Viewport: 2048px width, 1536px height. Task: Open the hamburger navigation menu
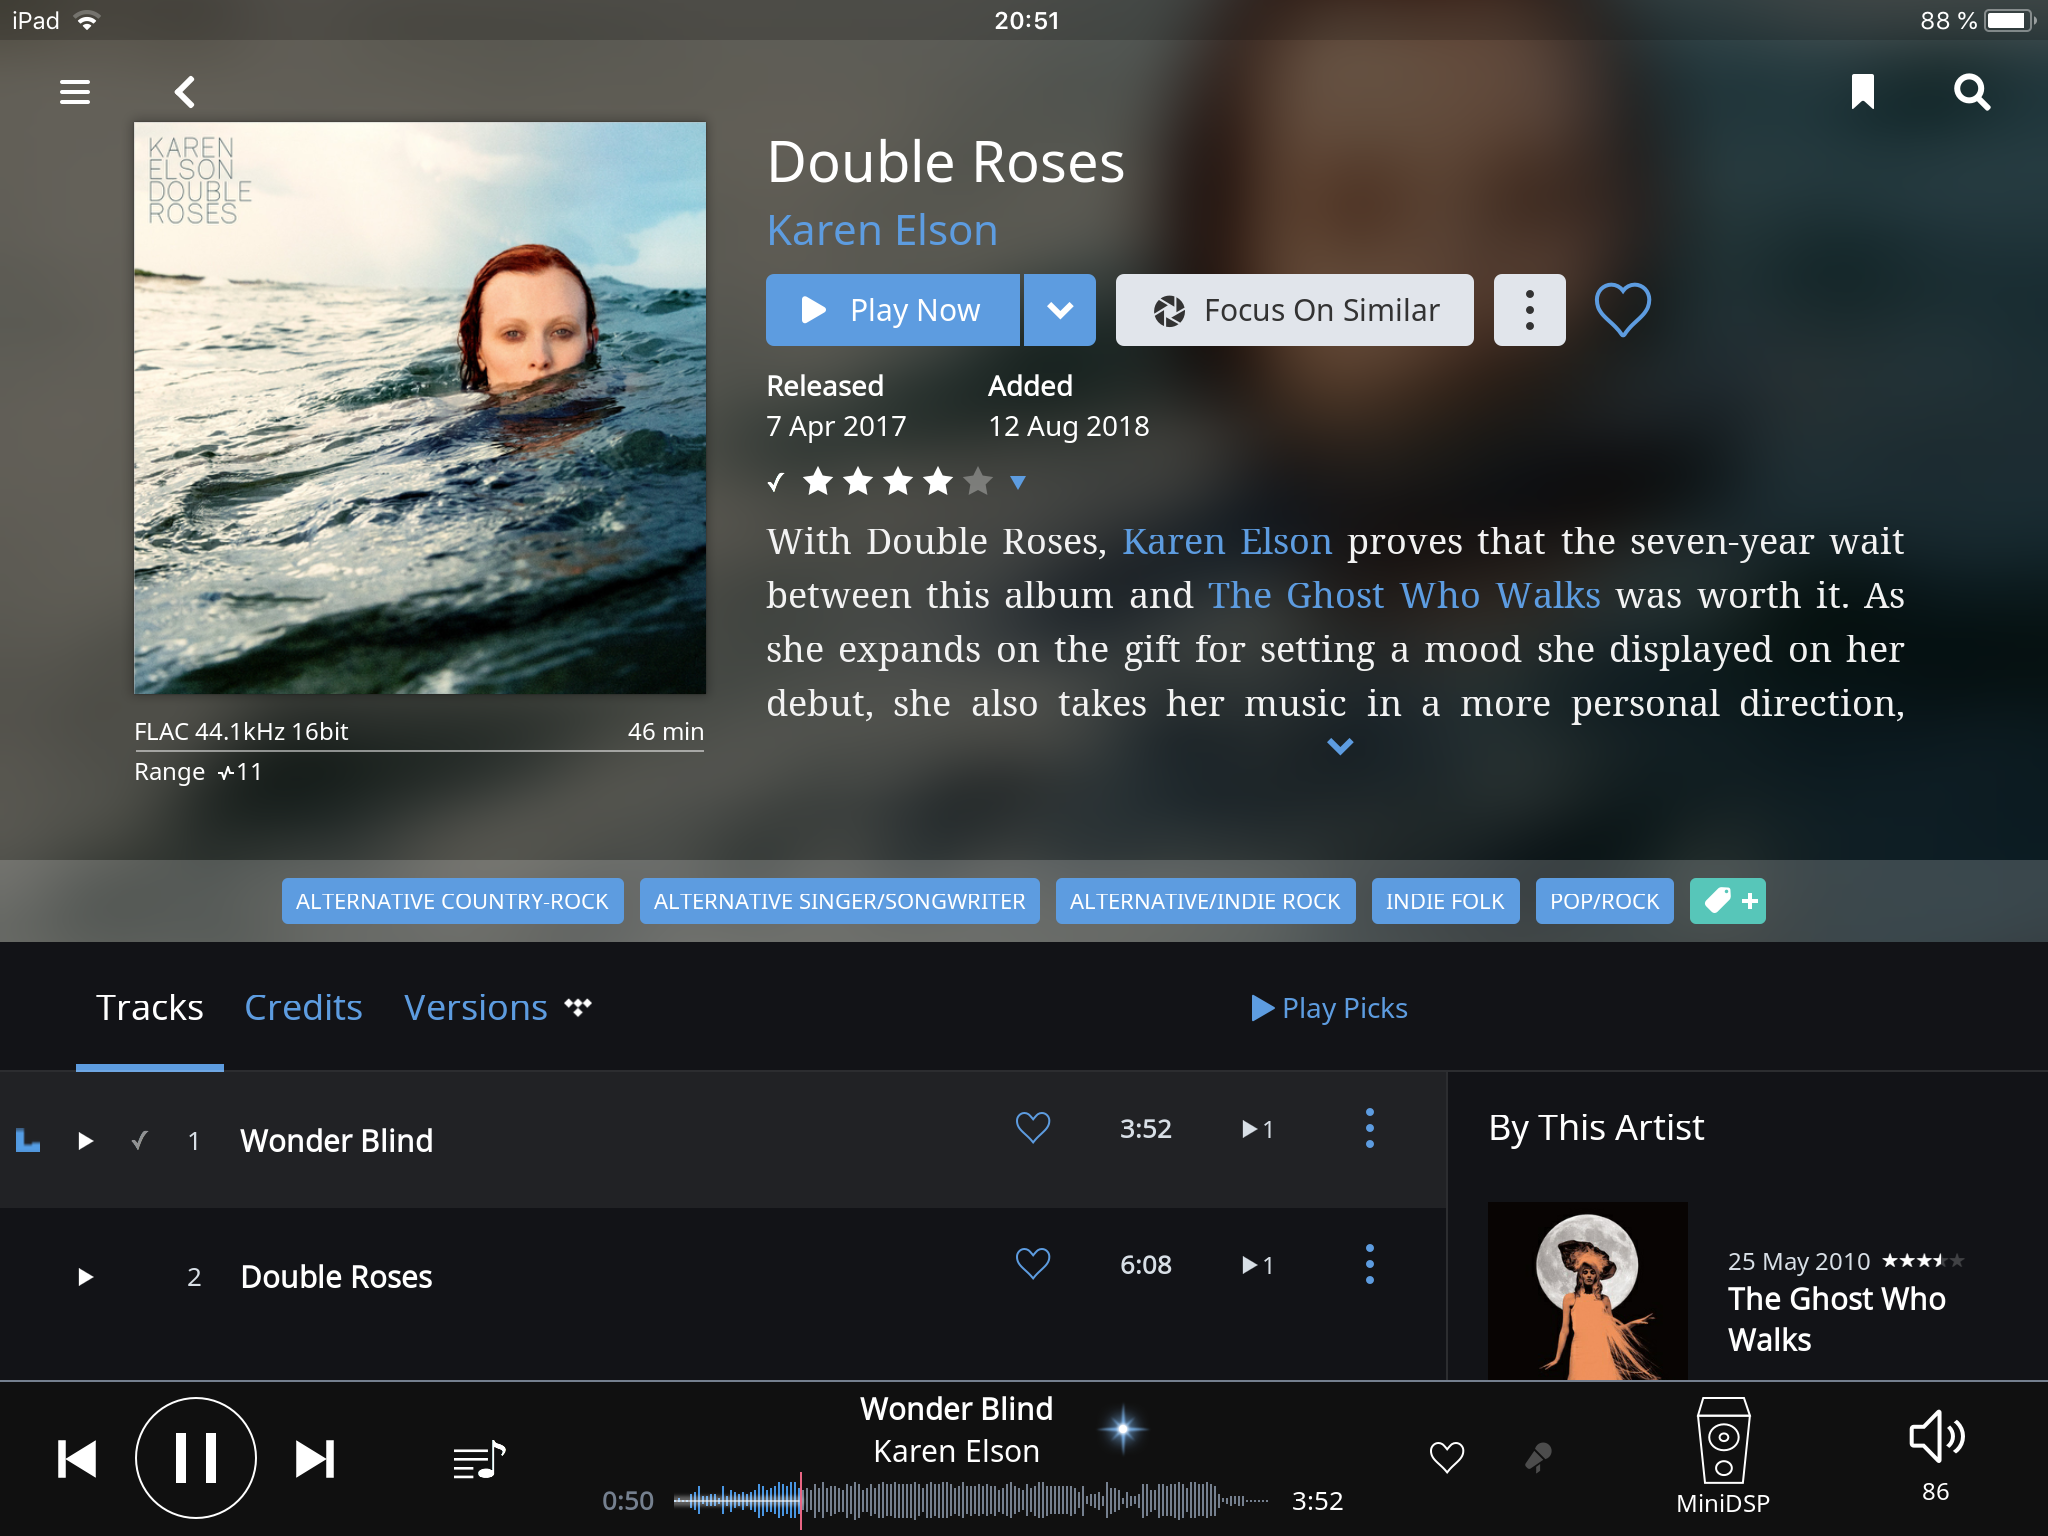point(75,92)
